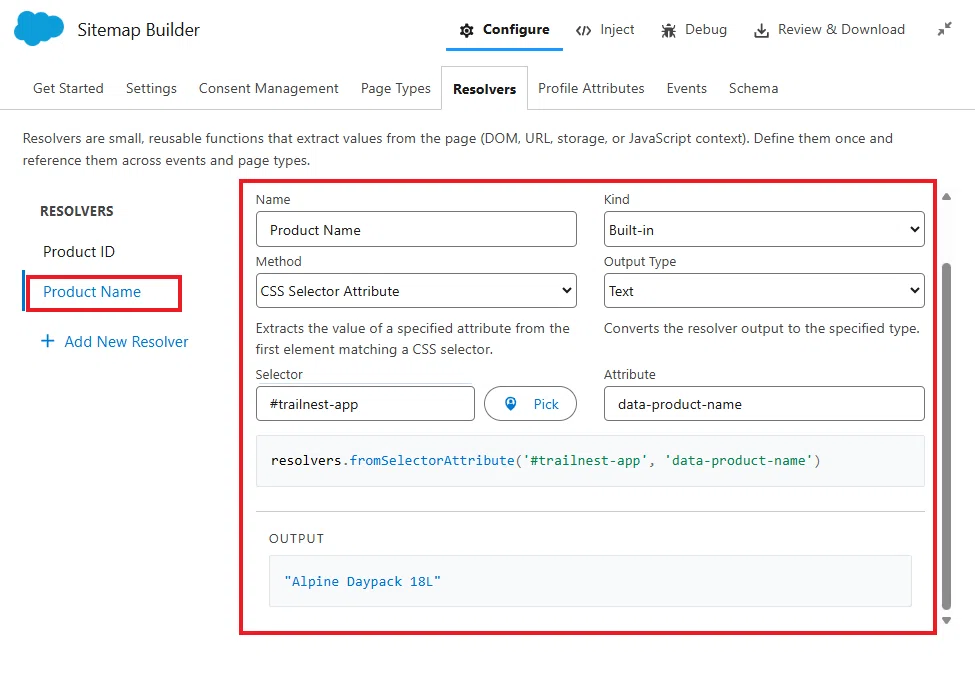The image size is (975, 673).
Task: Select the Product Name resolver
Action: click(92, 292)
